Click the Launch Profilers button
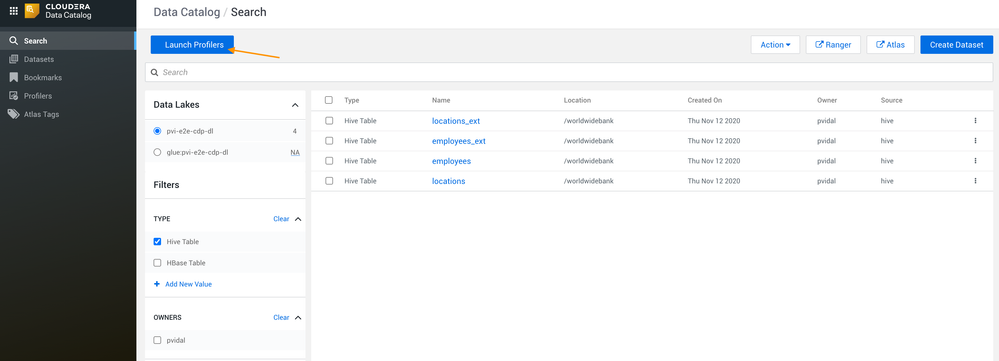999x361 pixels. 192,45
